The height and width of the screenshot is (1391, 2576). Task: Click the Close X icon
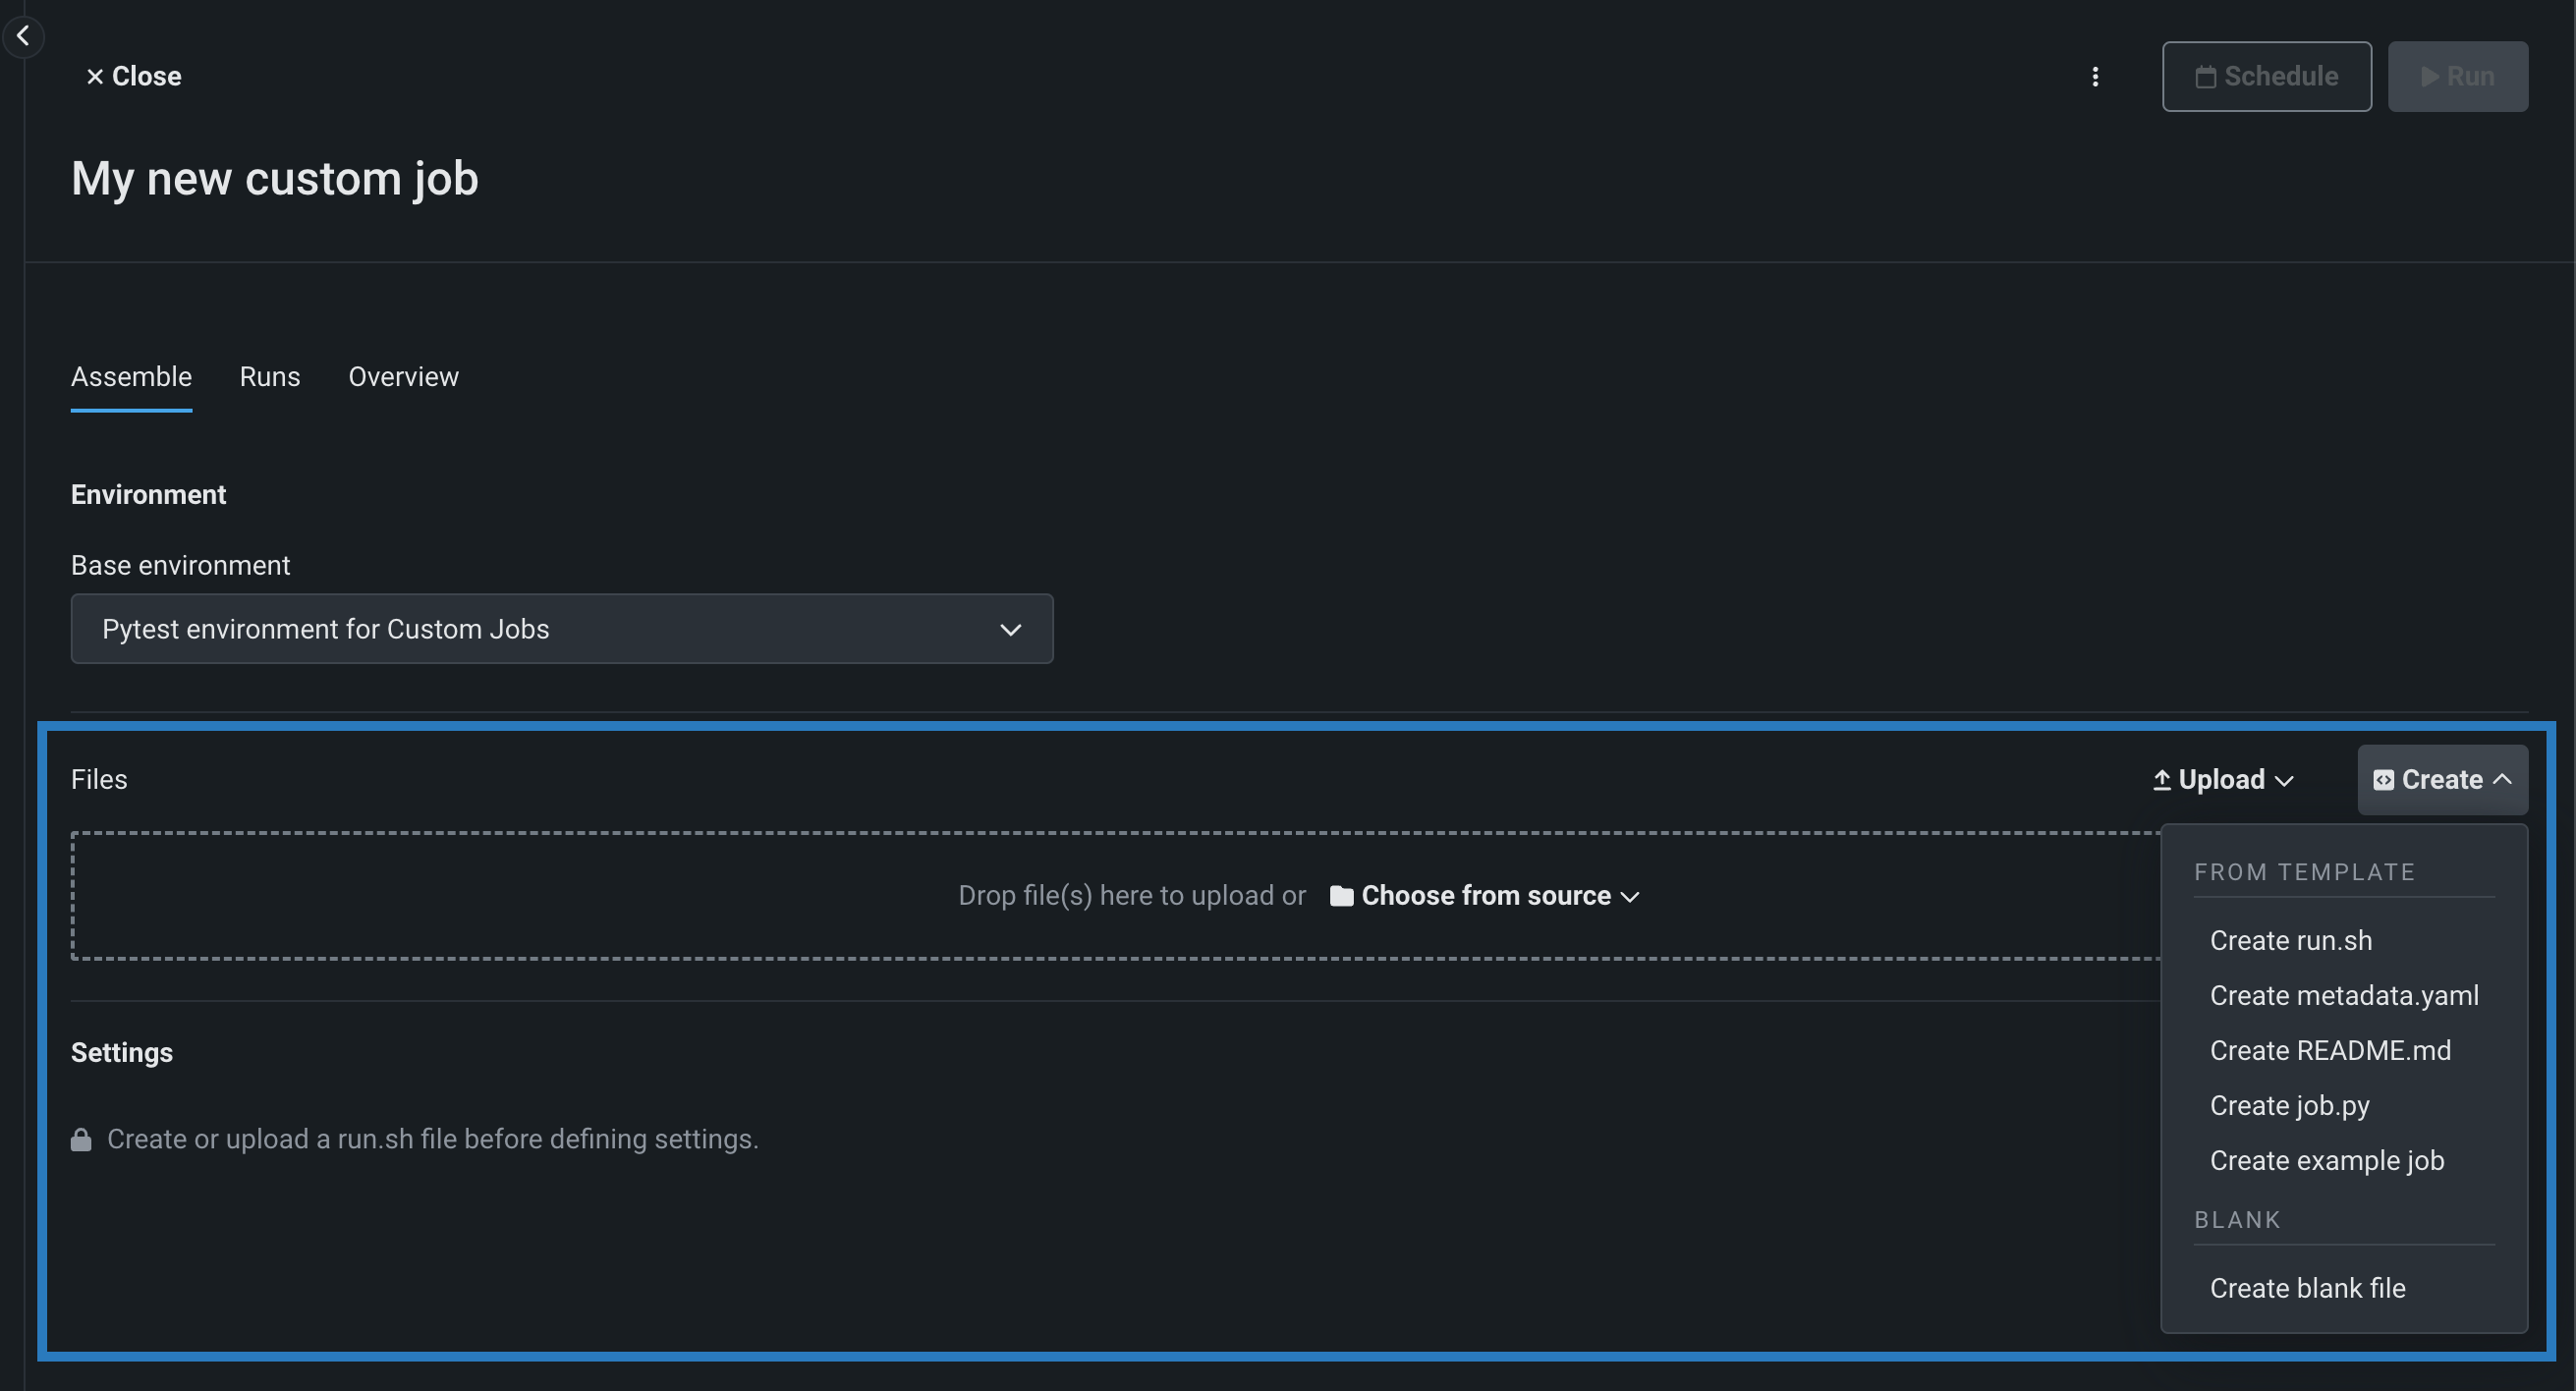(95, 77)
